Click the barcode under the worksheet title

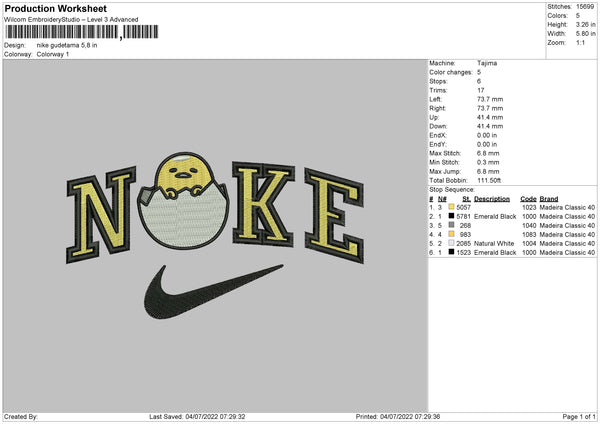click(x=81, y=32)
